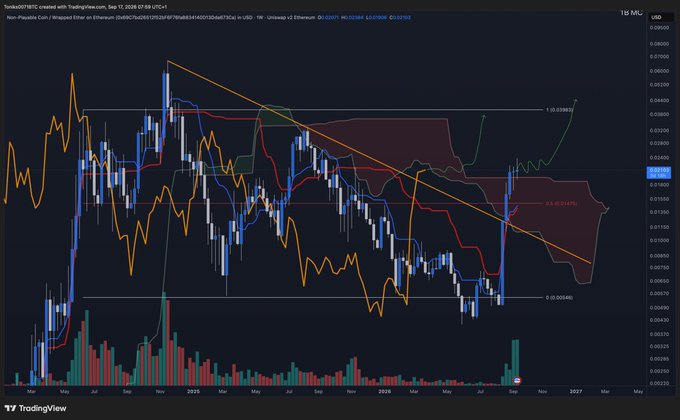
Task: Click the 0.01000 price axis value
Action: [x=659, y=240]
